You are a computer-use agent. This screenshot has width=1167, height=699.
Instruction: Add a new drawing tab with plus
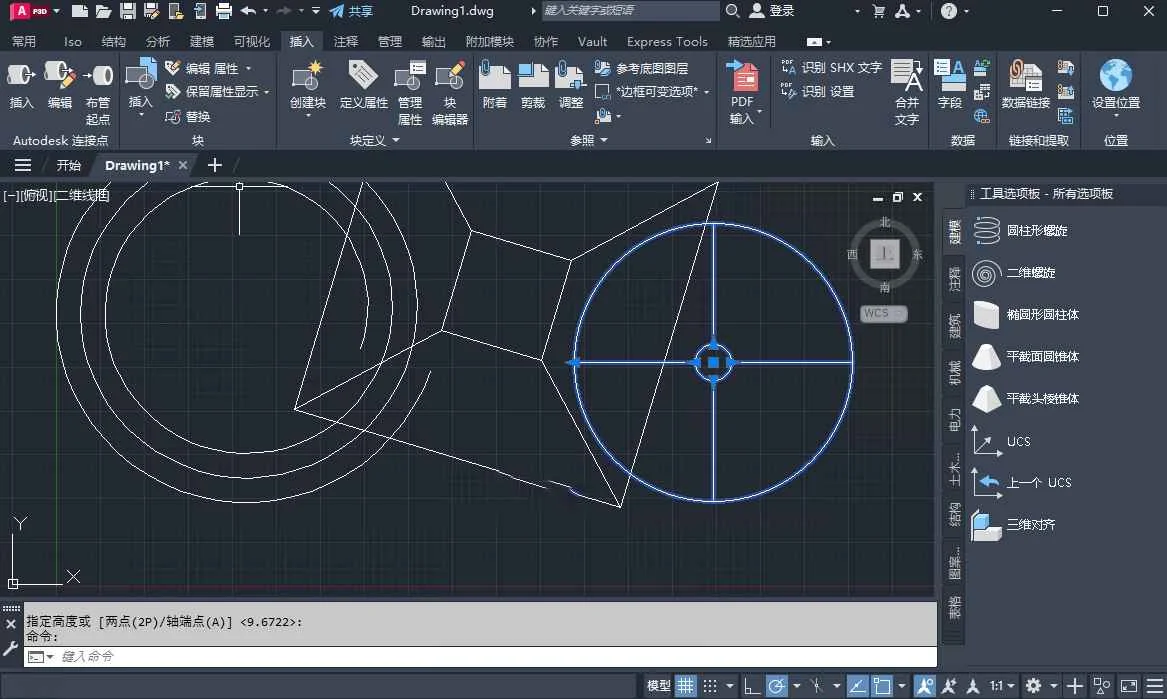(214, 165)
